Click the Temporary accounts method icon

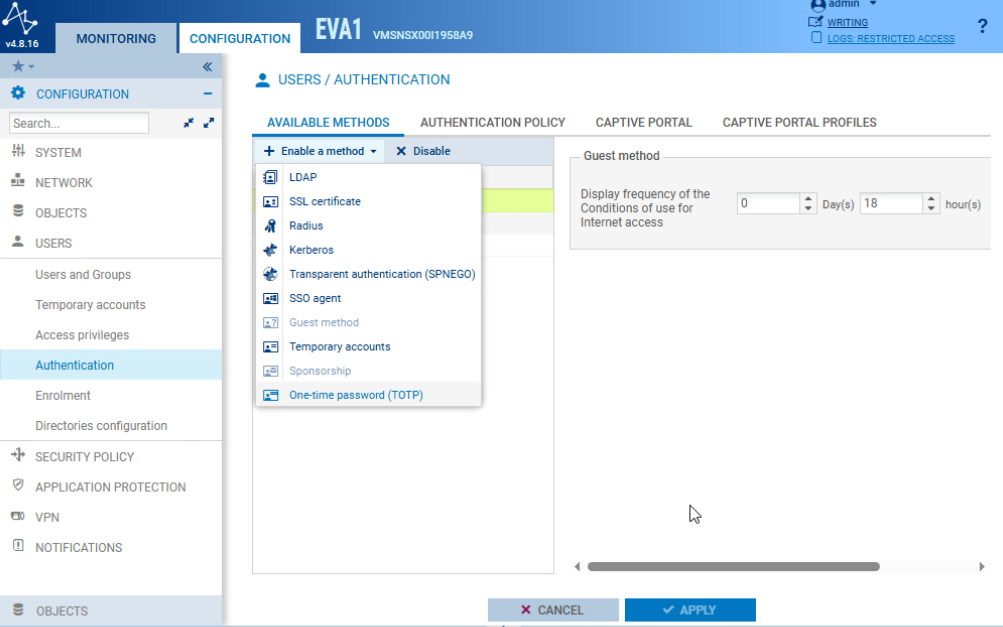(271, 347)
